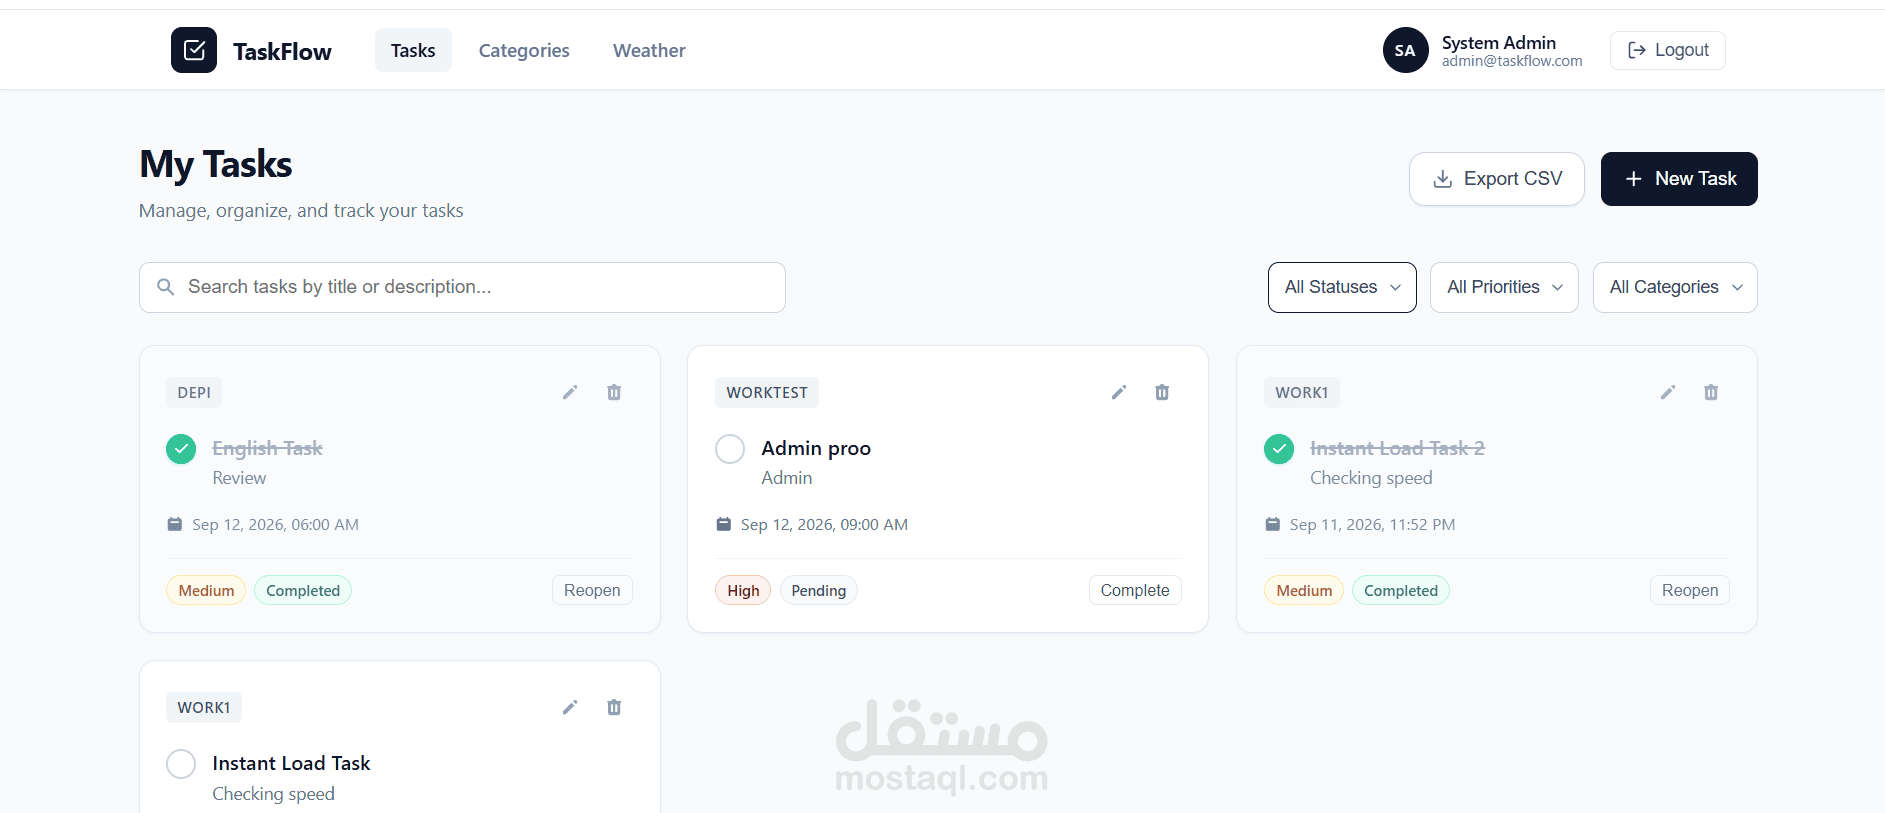Click the My Tasks heading
1885x813 pixels.
(x=216, y=164)
